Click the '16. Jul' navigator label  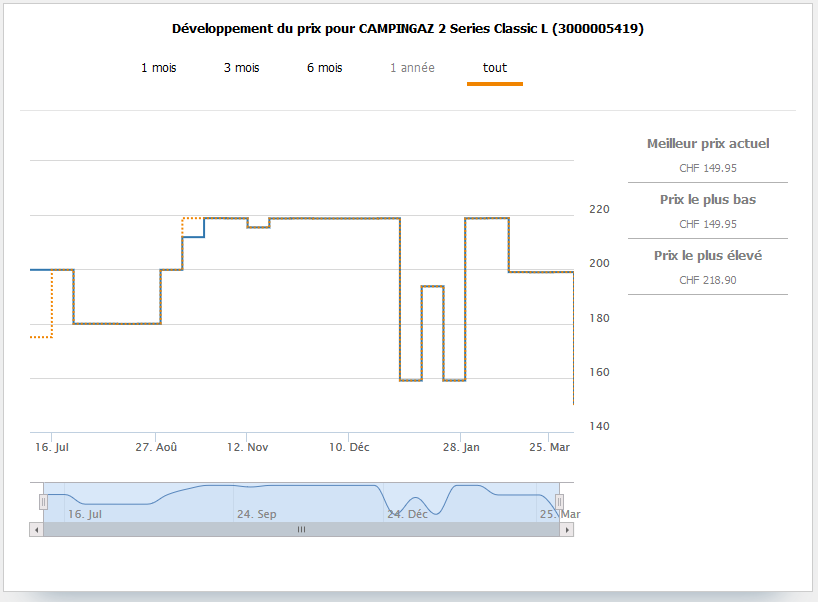pos(85,514)
